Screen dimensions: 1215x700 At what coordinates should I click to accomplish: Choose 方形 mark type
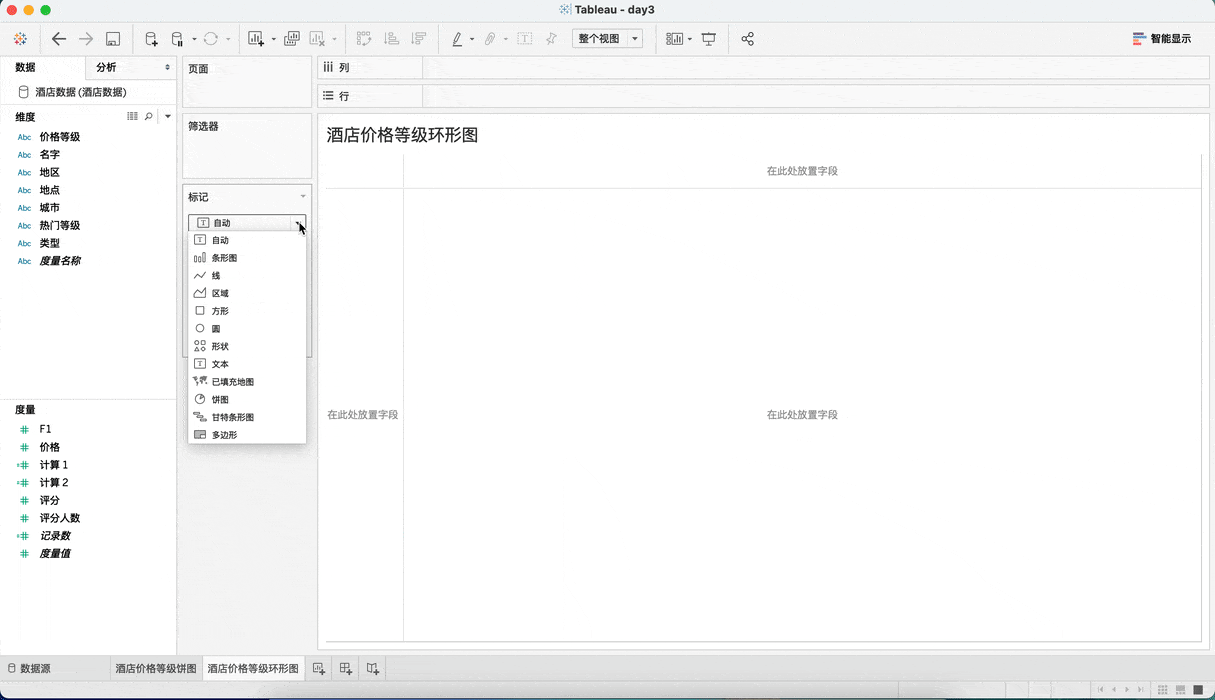(x=247, y=311)
